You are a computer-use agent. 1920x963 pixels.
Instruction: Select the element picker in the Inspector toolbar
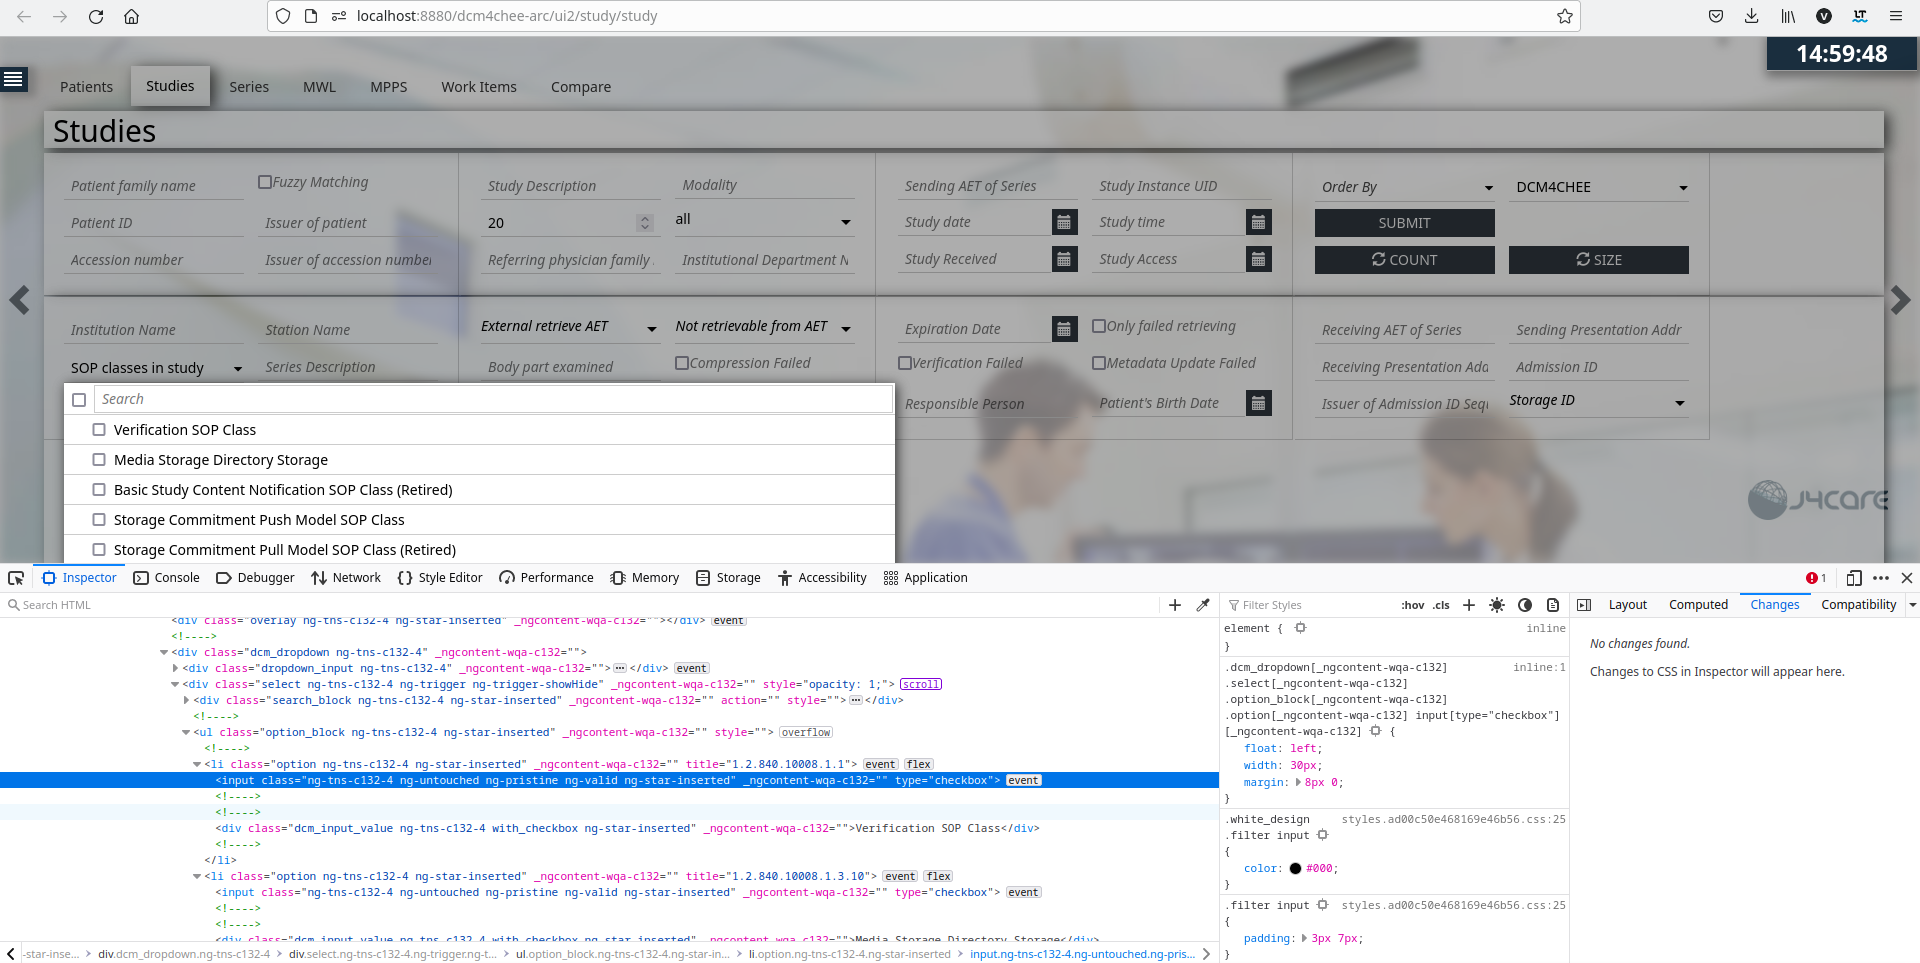click(x=15, y=578)
